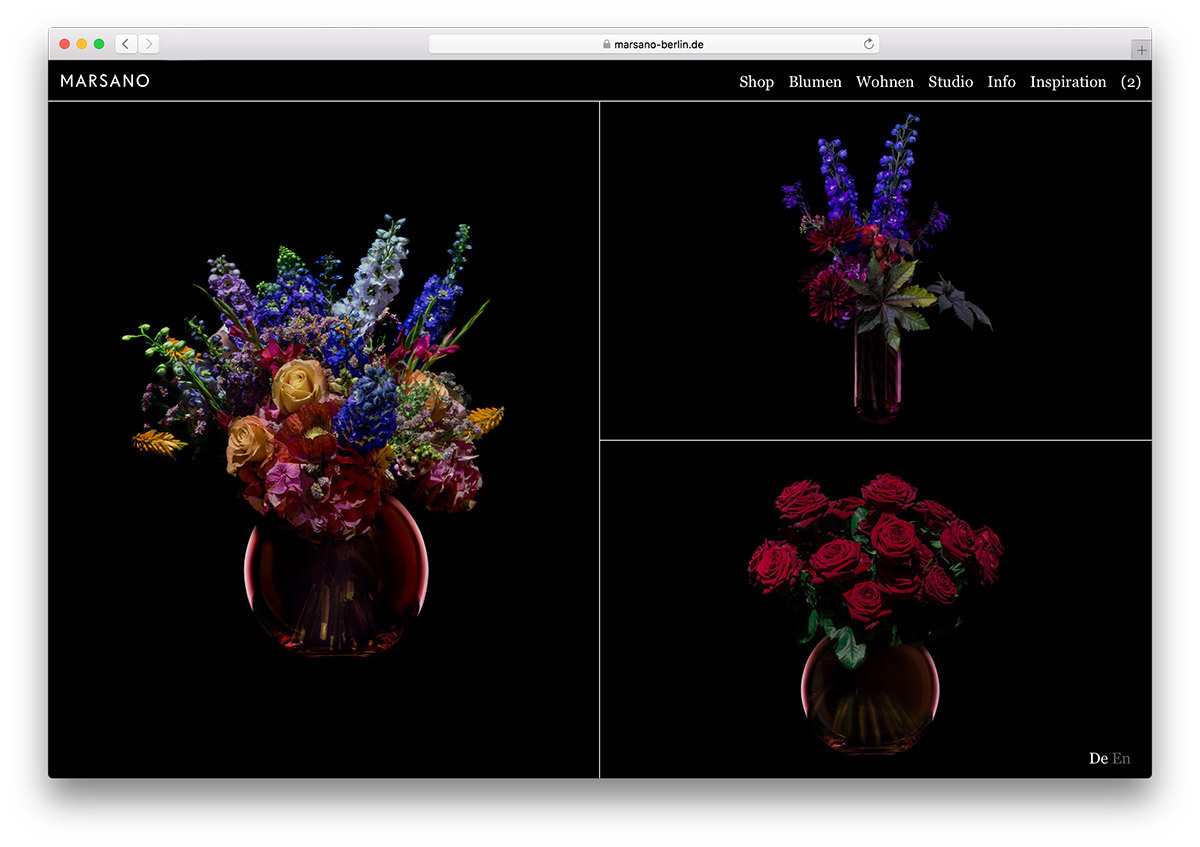The image size is (1200, 847).
Task: Open a new tab with the plus button
Action: [x=1141, y=50]
